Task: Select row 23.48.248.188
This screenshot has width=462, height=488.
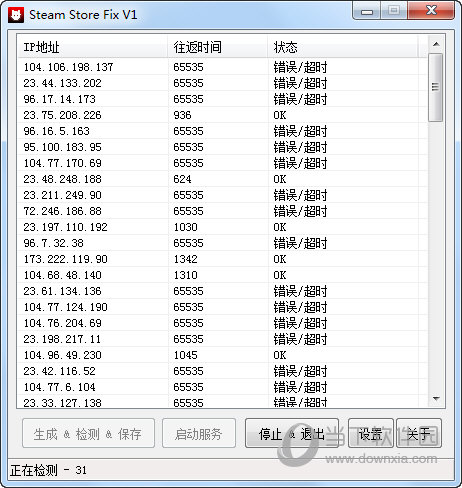Action: click(222, 179)
